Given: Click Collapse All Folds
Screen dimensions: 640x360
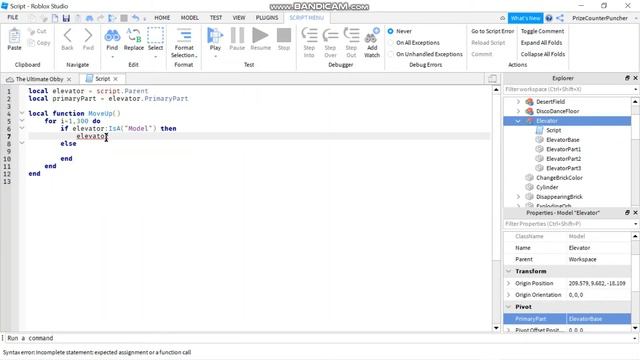Looking at the screenshot, I should [x=543, y=54].
